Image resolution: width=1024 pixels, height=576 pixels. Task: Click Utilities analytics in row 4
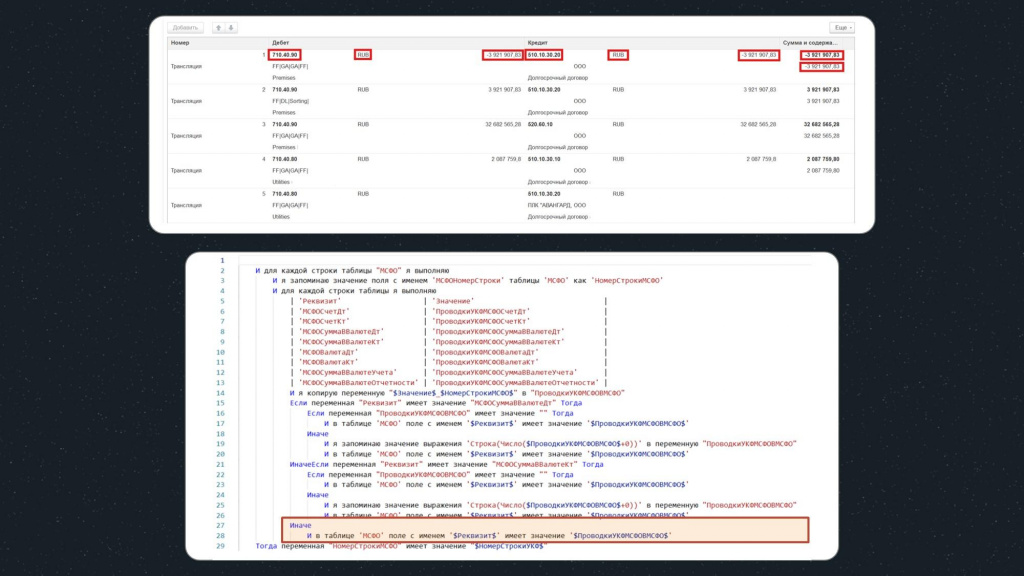(281, 182)
